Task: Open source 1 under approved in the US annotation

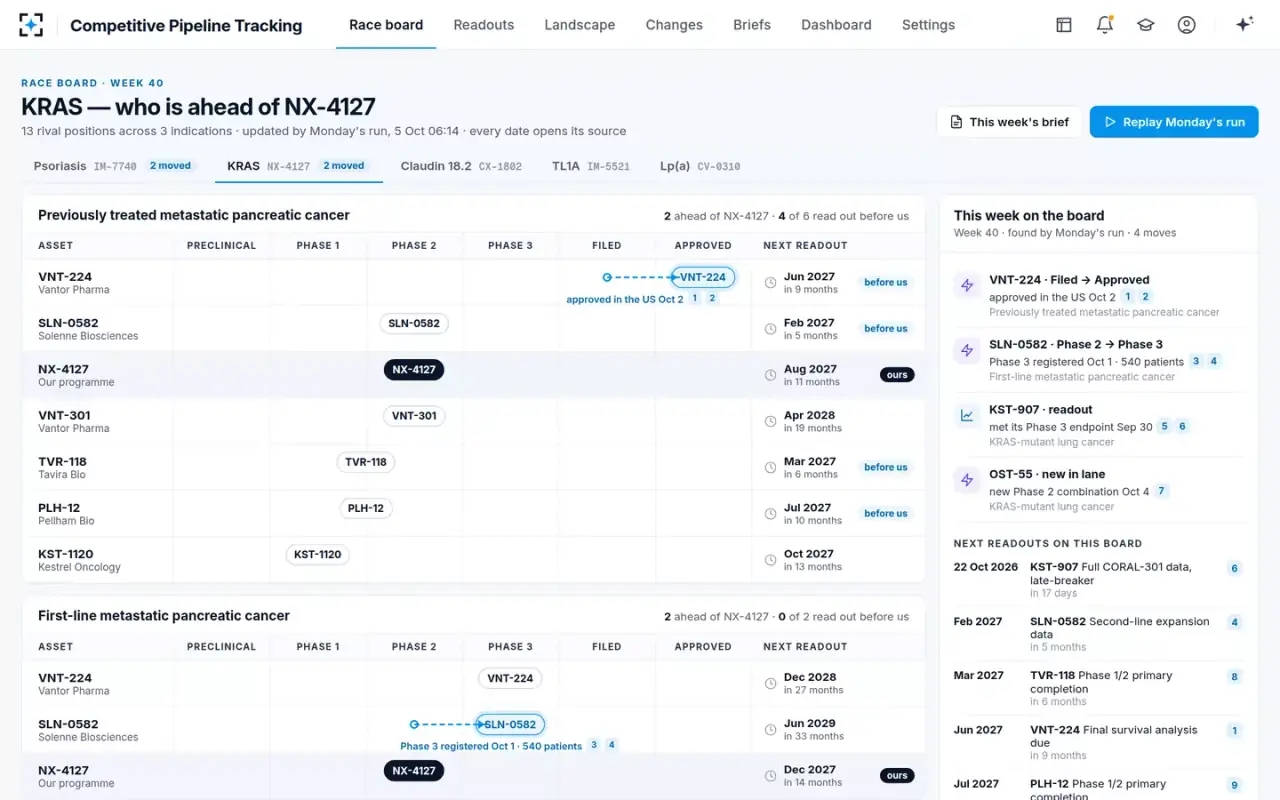Action: 695,298
